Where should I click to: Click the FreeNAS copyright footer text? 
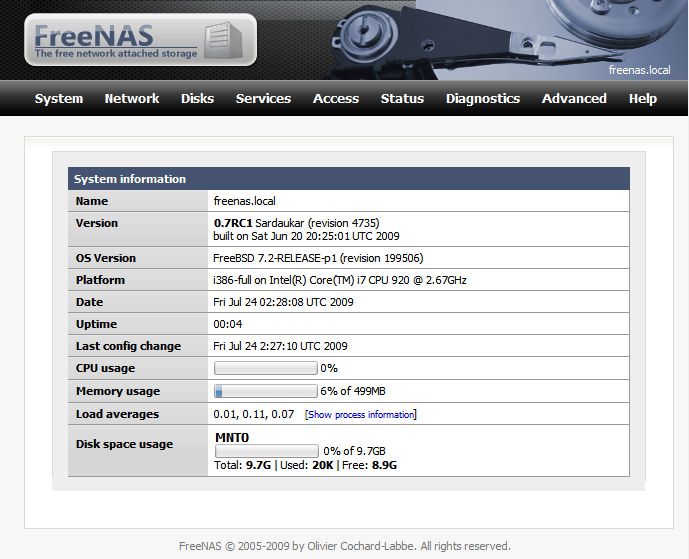[x=344, y=546]
